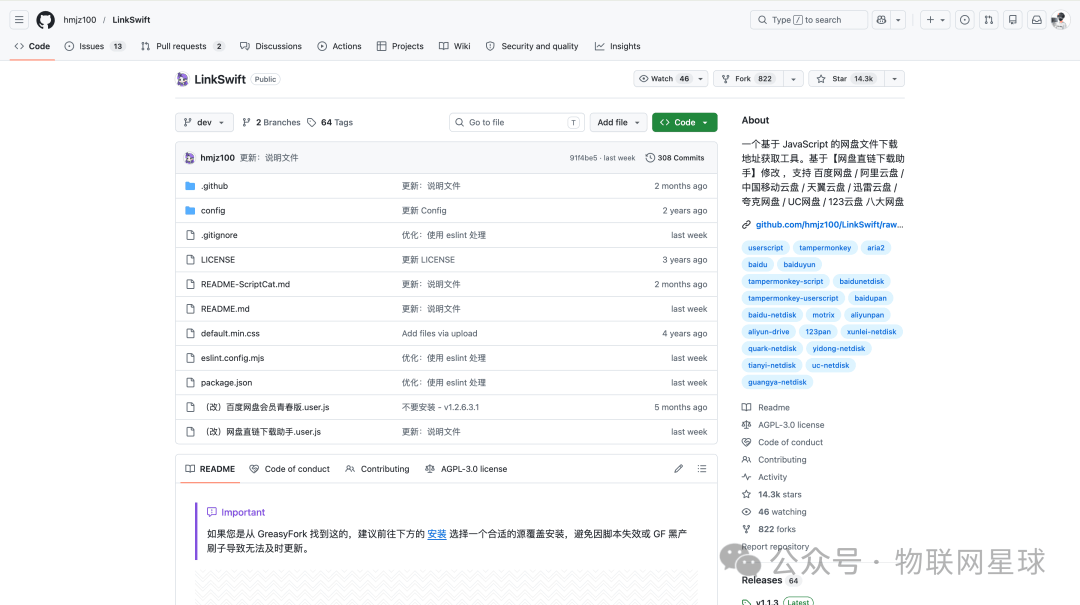The height and width of the screenshot is (605, 1080).
Task: Select the Code of conduct README tab
Action: tap(289, 469)
